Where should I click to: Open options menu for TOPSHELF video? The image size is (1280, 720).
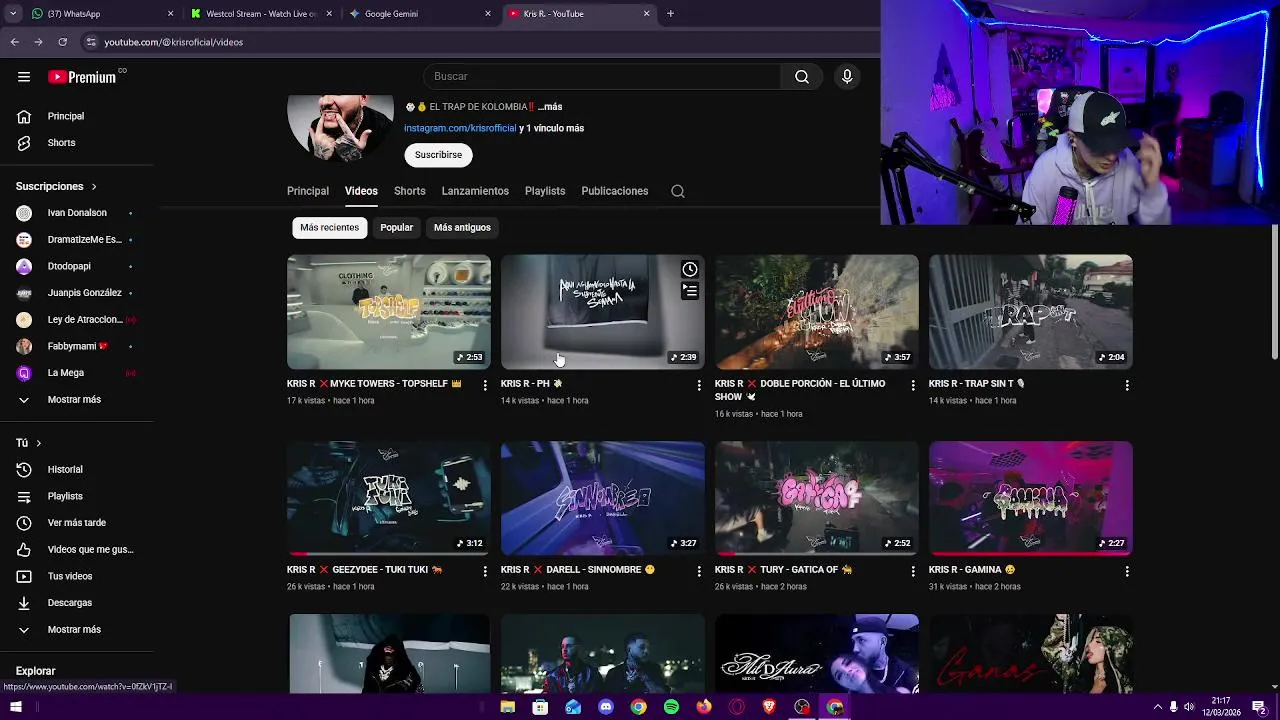[485, 385]
